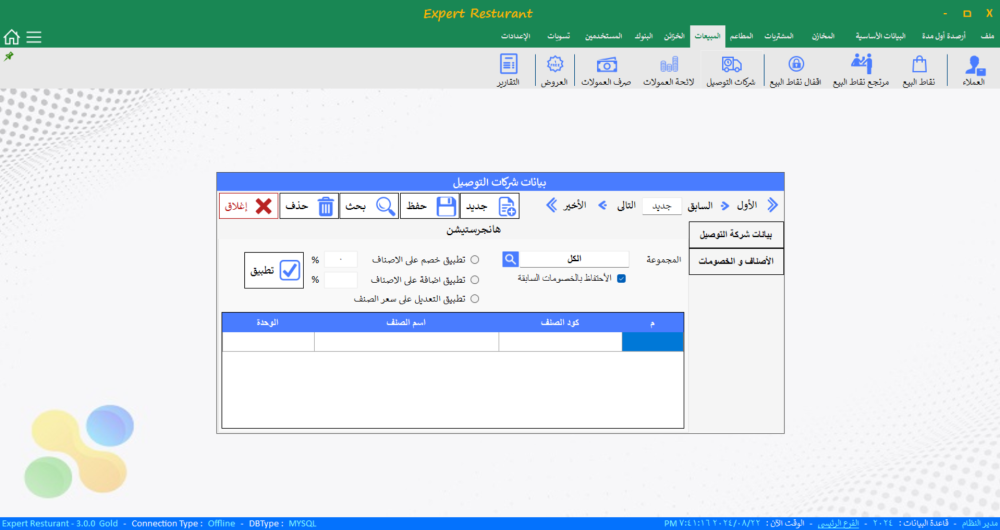Click the home icon in title bar
Screen dimensions: 1000x530
click(12, 37)
